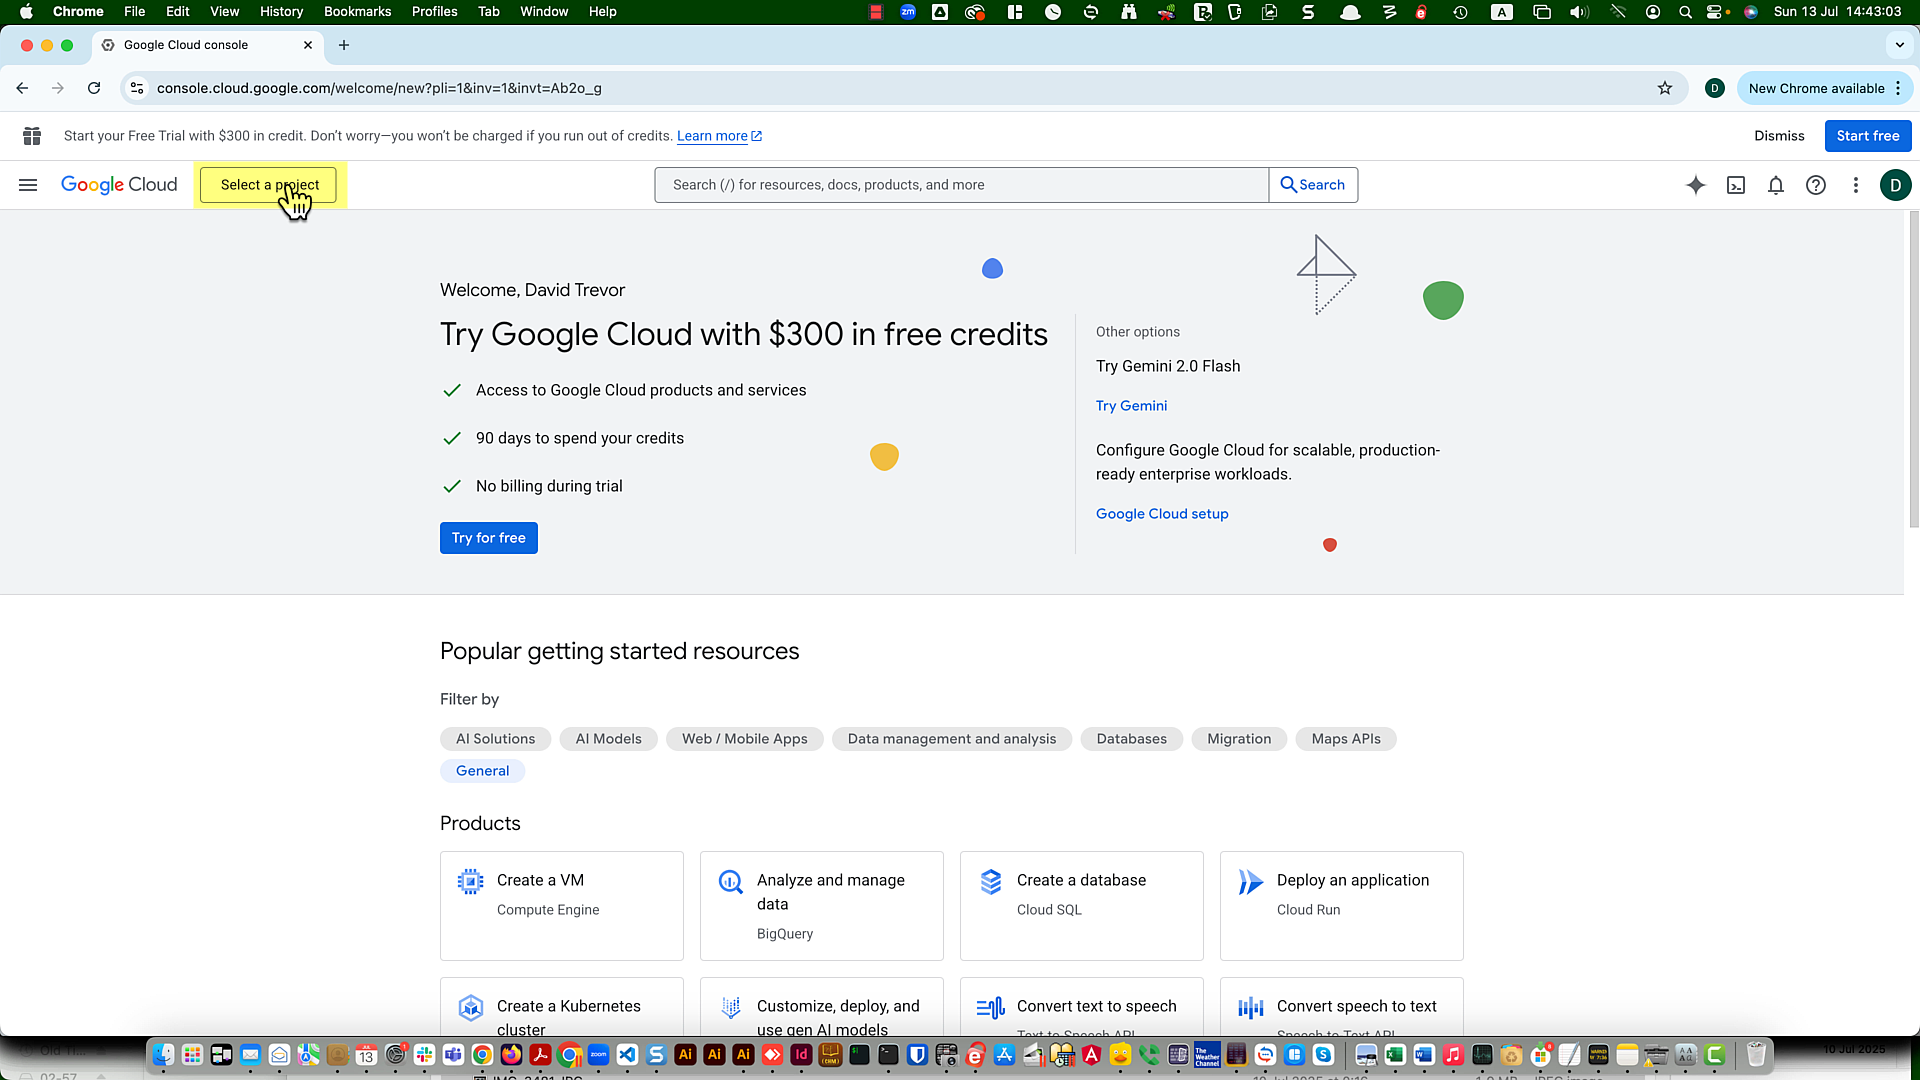This screenshot has height=1080, width=1920.
Task: Open the navigation hamburger menu
Action: click(28, 185)
